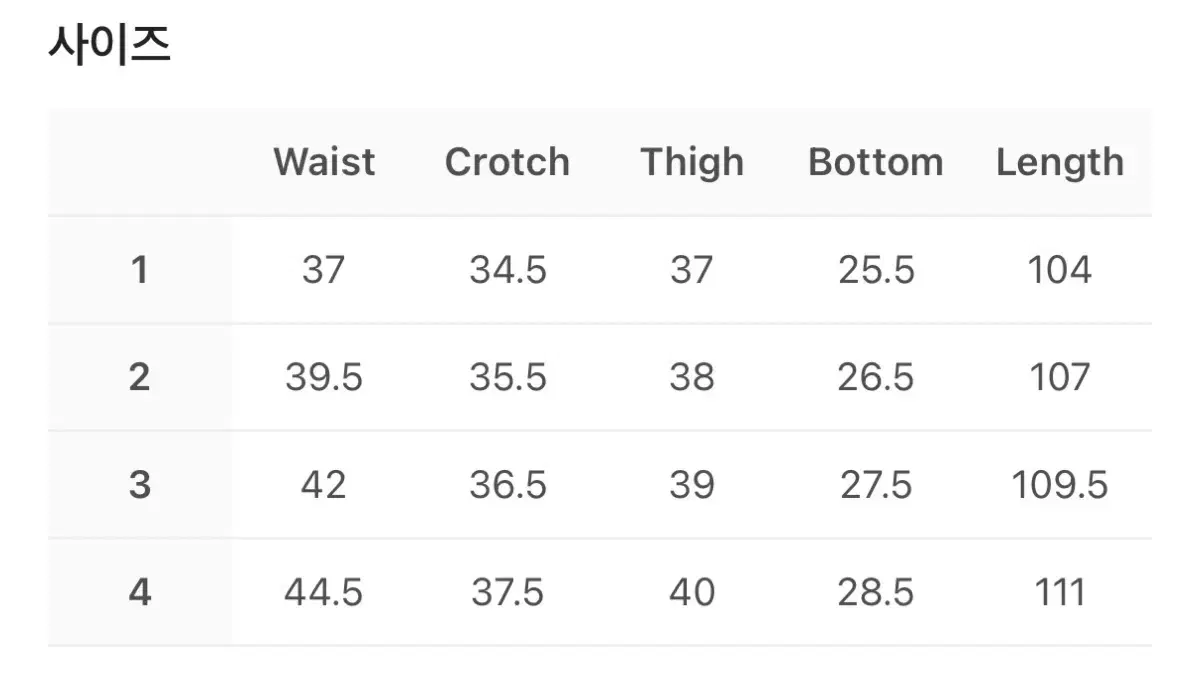Select the Length column header
Screen dimensions: 1200x684
[1060, 162]
